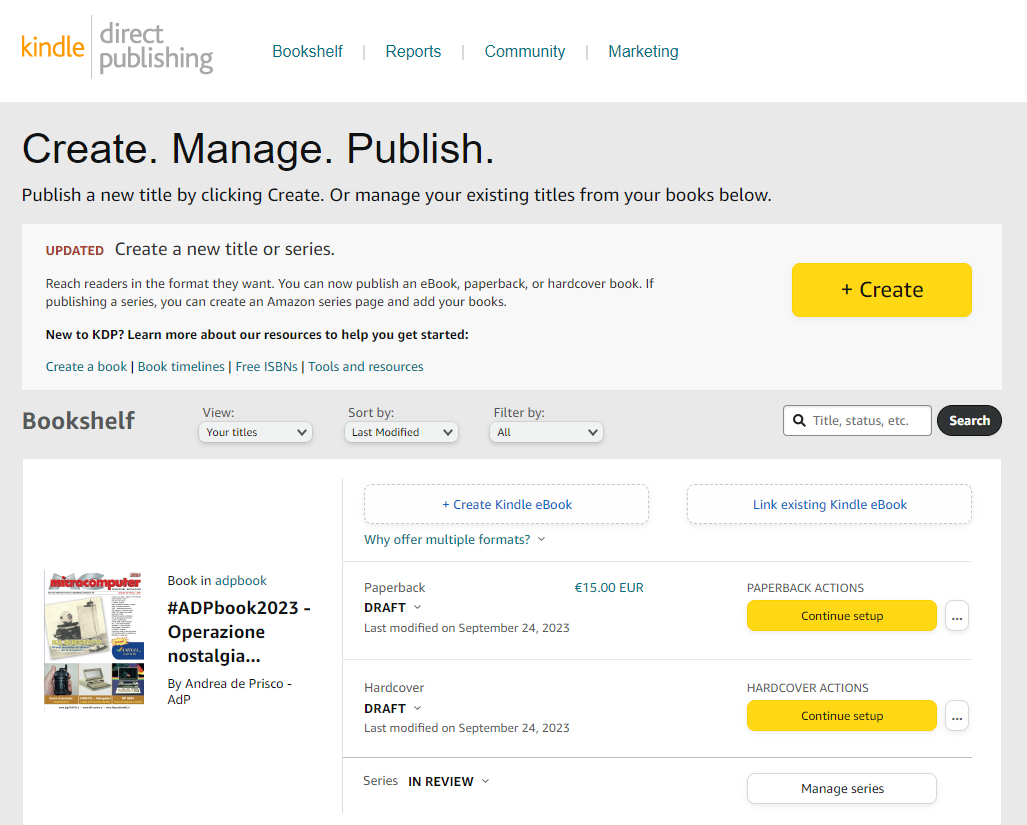
Task: Open the Book timelines link
Action: [x=181, y=367]
